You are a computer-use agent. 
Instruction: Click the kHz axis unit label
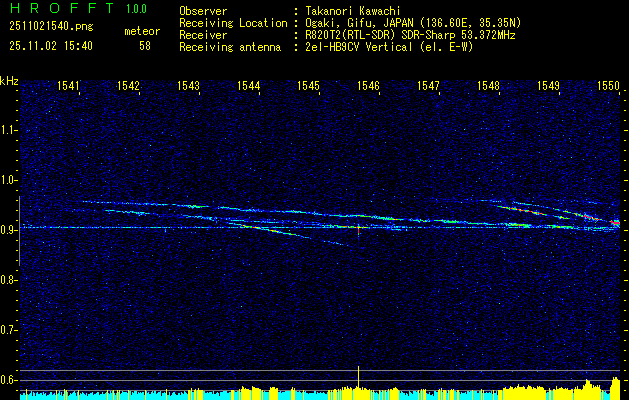pyautogui.click(x=9, y=81)
